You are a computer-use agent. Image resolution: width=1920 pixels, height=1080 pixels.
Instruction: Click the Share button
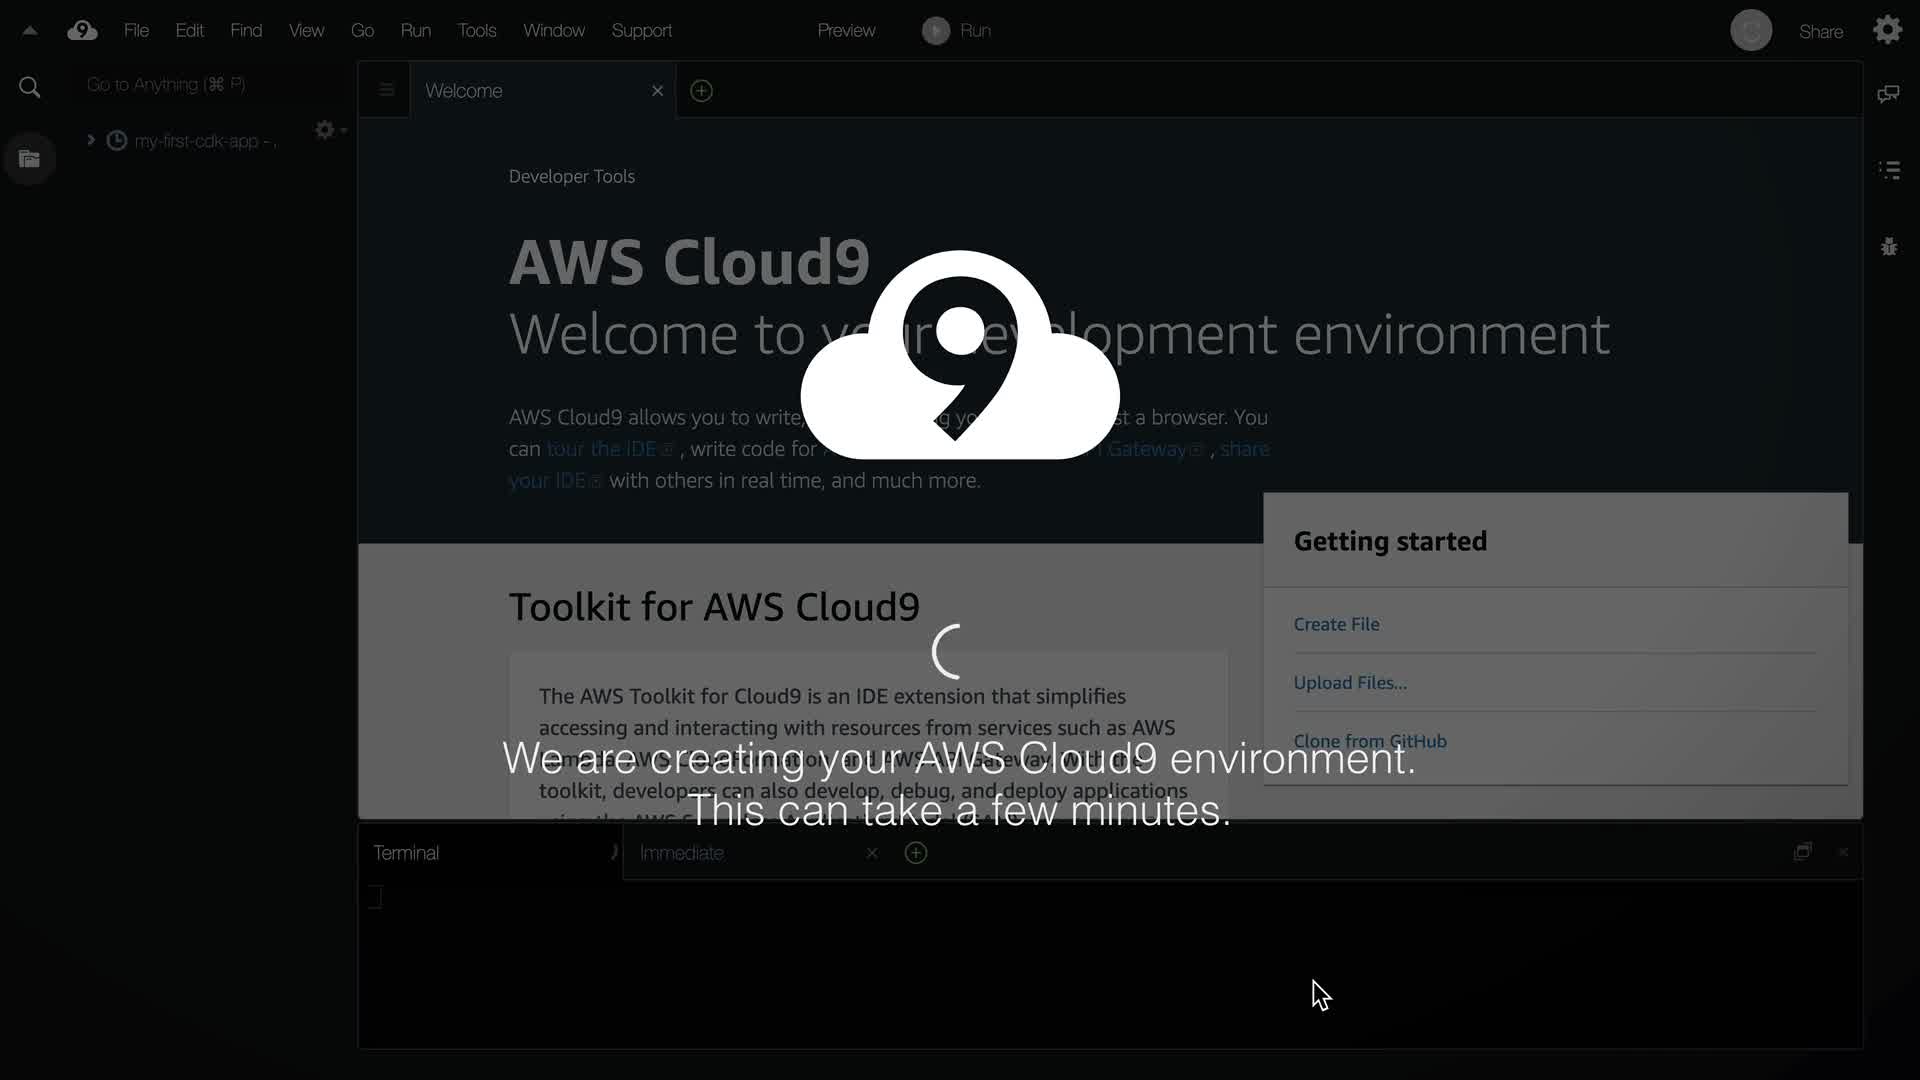(1820, 32)
